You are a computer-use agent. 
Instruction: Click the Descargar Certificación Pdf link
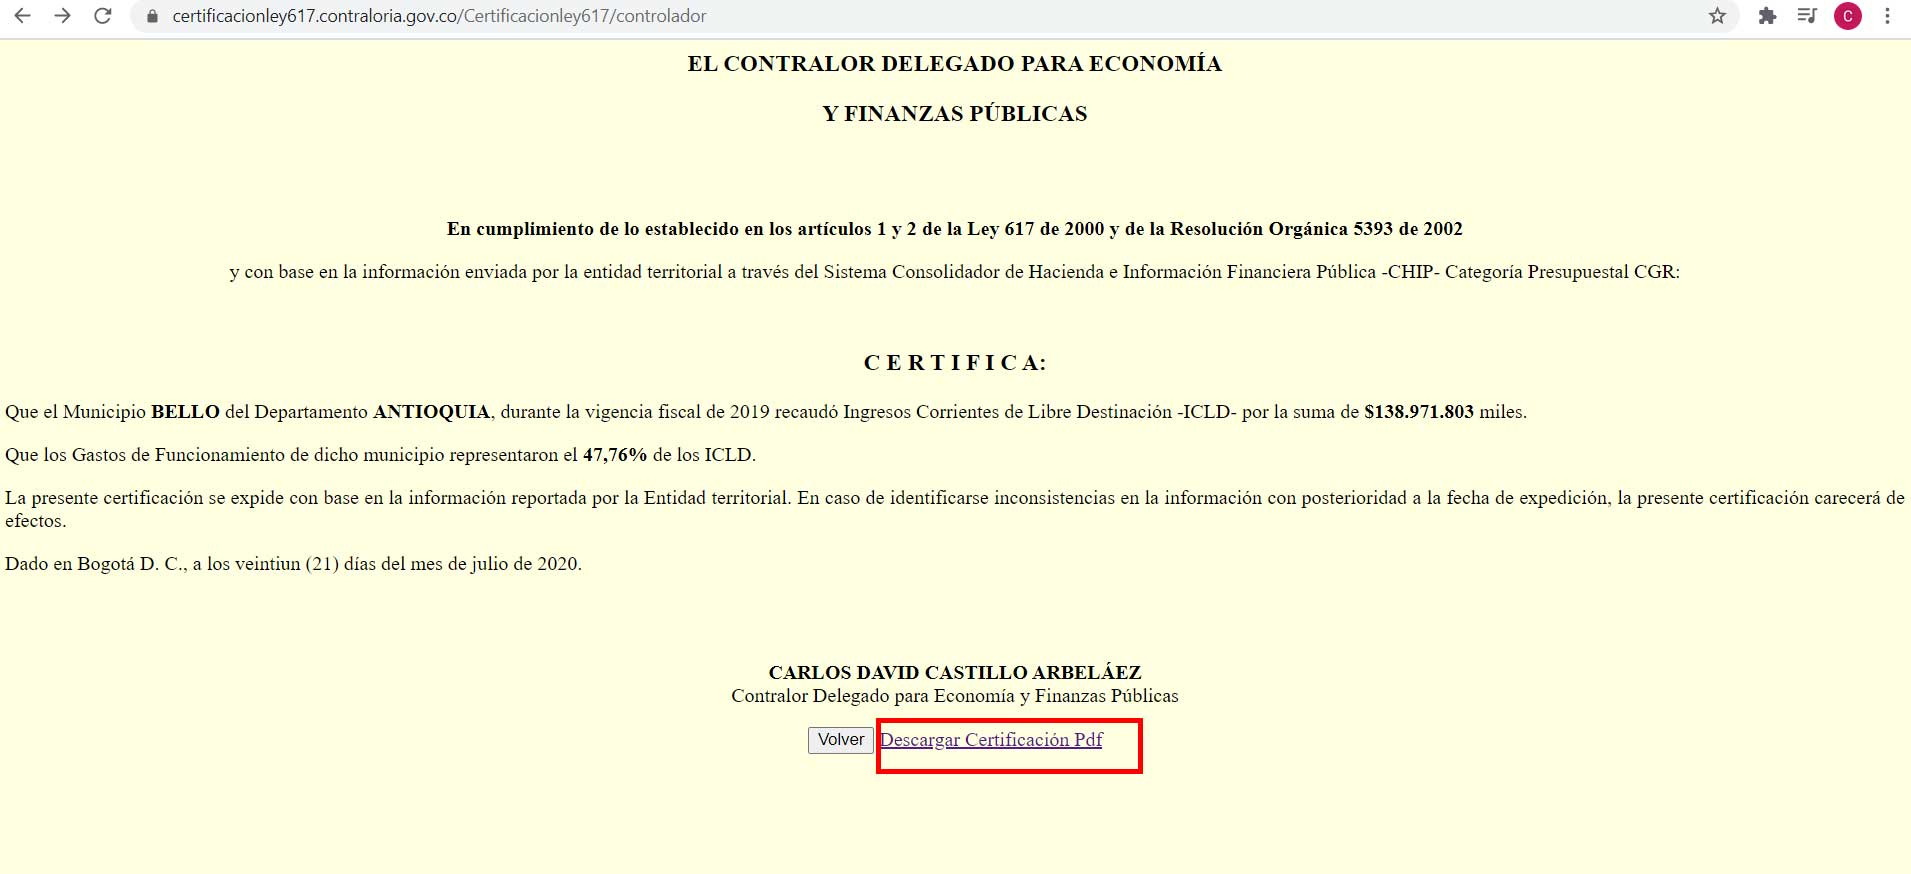pos(991,740)
